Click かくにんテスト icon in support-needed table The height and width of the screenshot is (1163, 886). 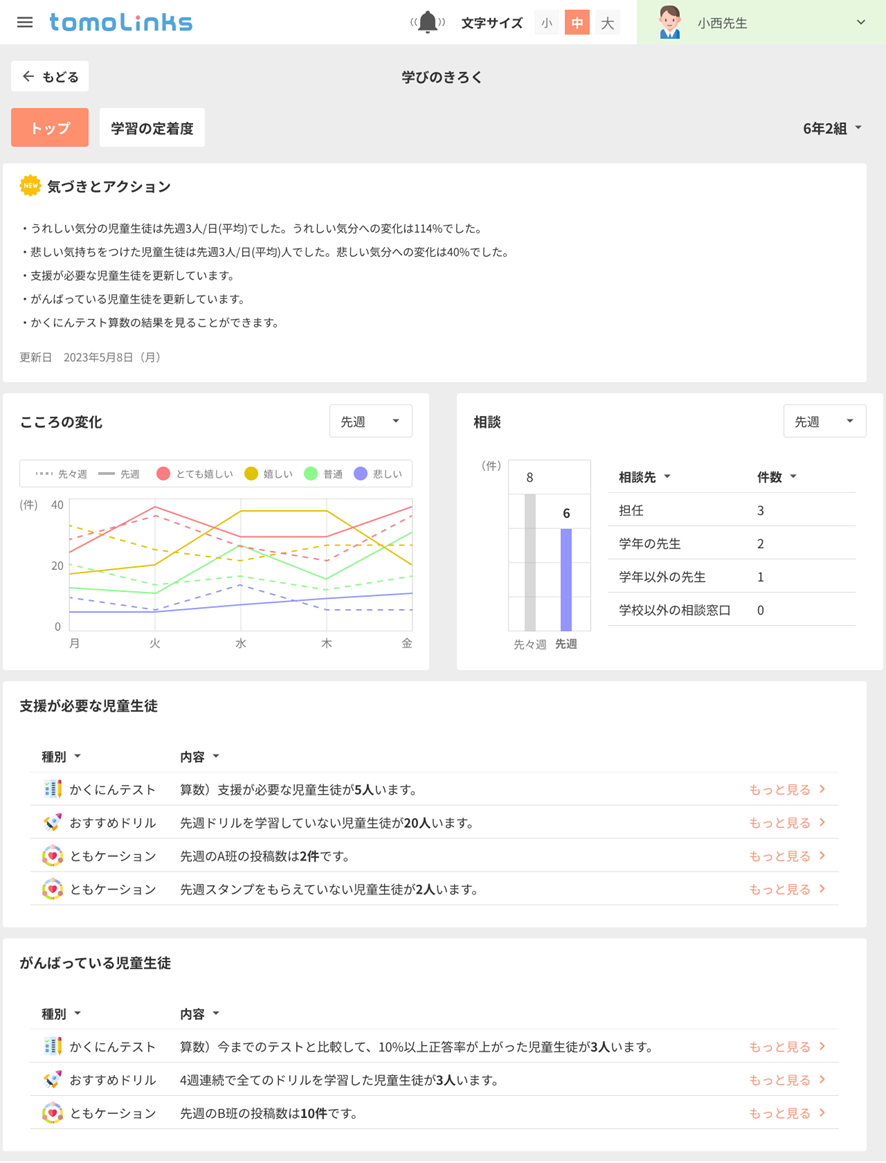click(x=53, y=789)
